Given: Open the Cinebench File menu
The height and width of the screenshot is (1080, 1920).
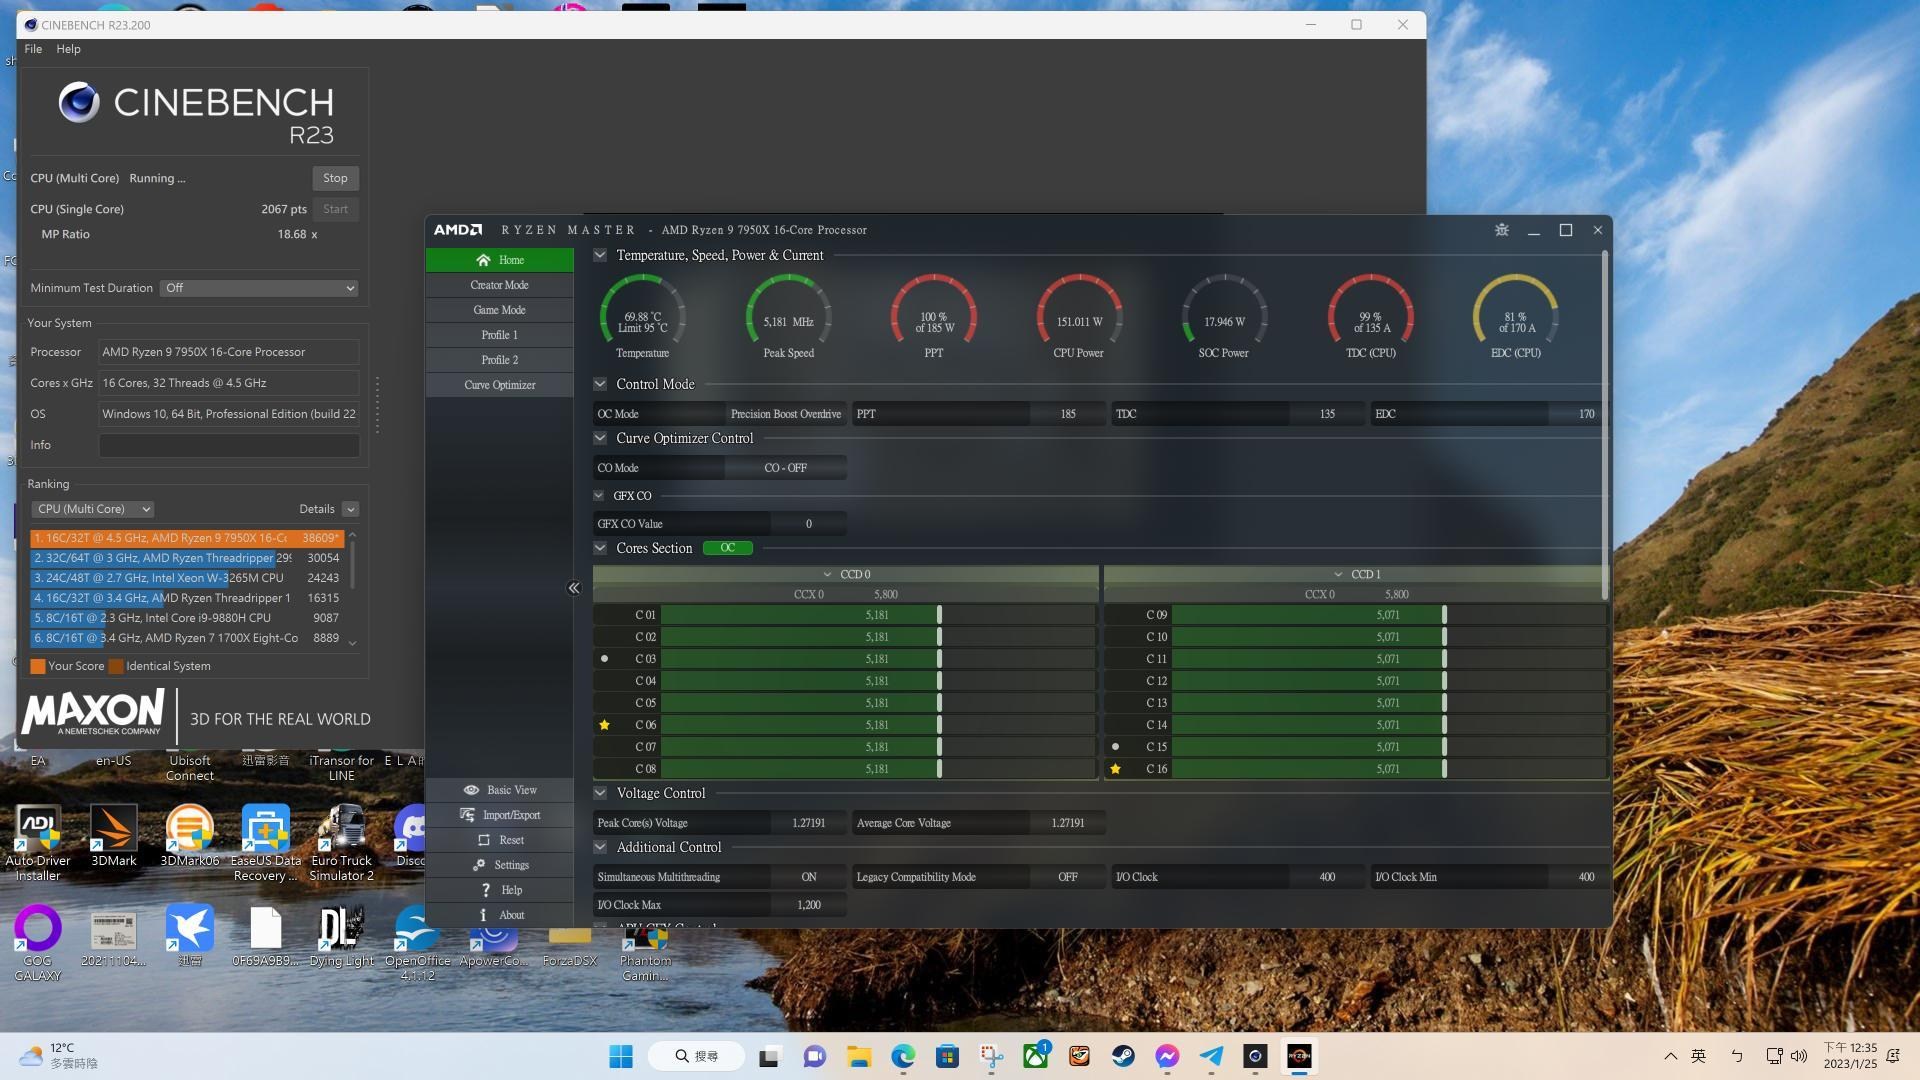Looking at the screenshot, I should [33, 49].
